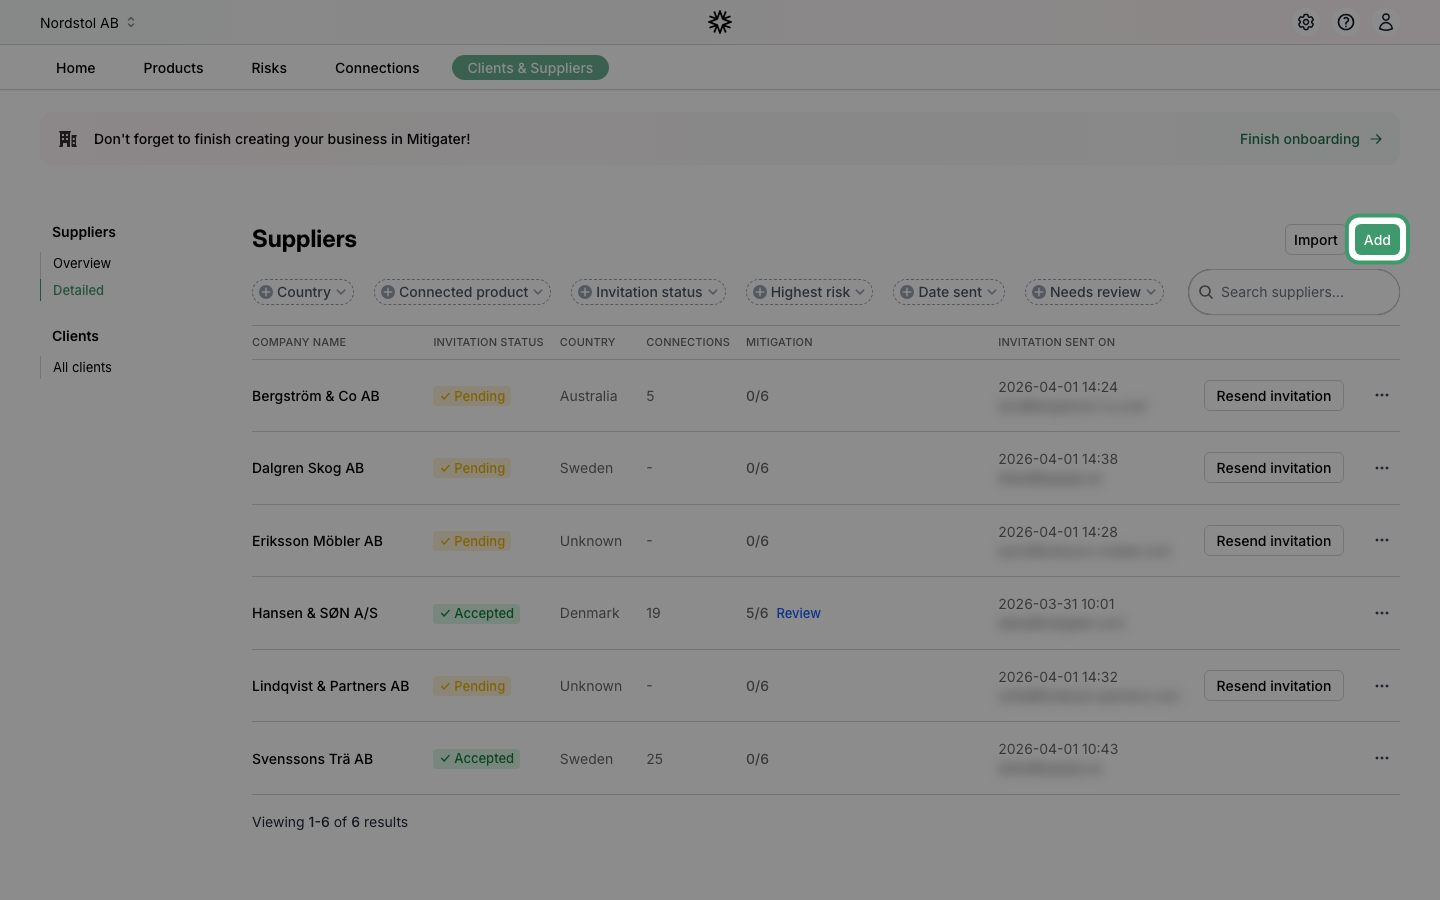Open the help question mark icon
Screen dimensions: 1440x900
(1346, 22)
